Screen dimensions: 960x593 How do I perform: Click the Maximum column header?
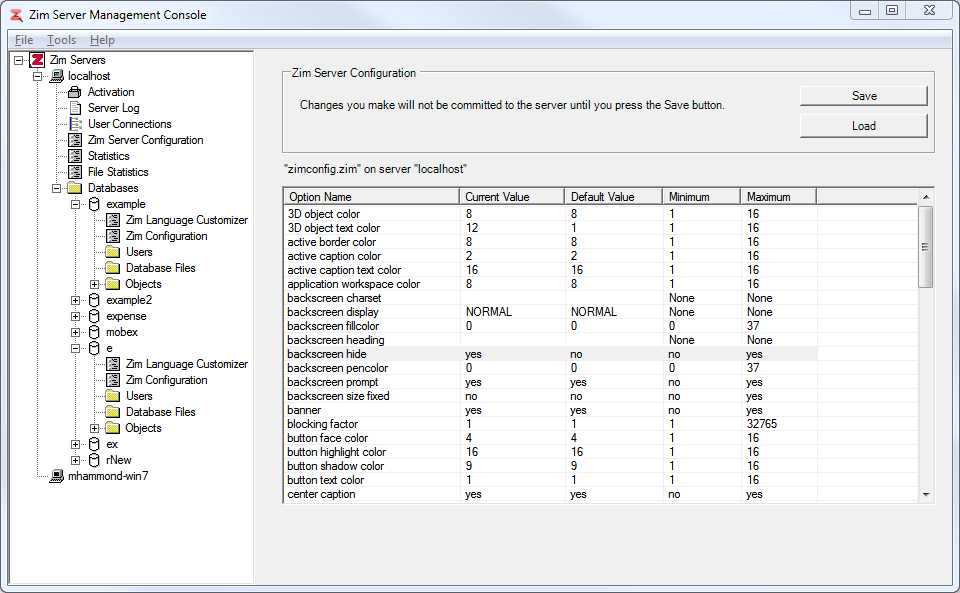[x=778, y=196]
